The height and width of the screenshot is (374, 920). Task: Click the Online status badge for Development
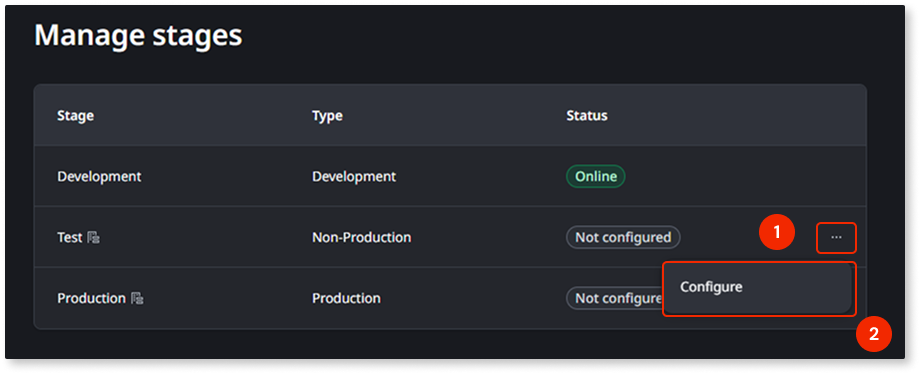(x=596, y=177)
